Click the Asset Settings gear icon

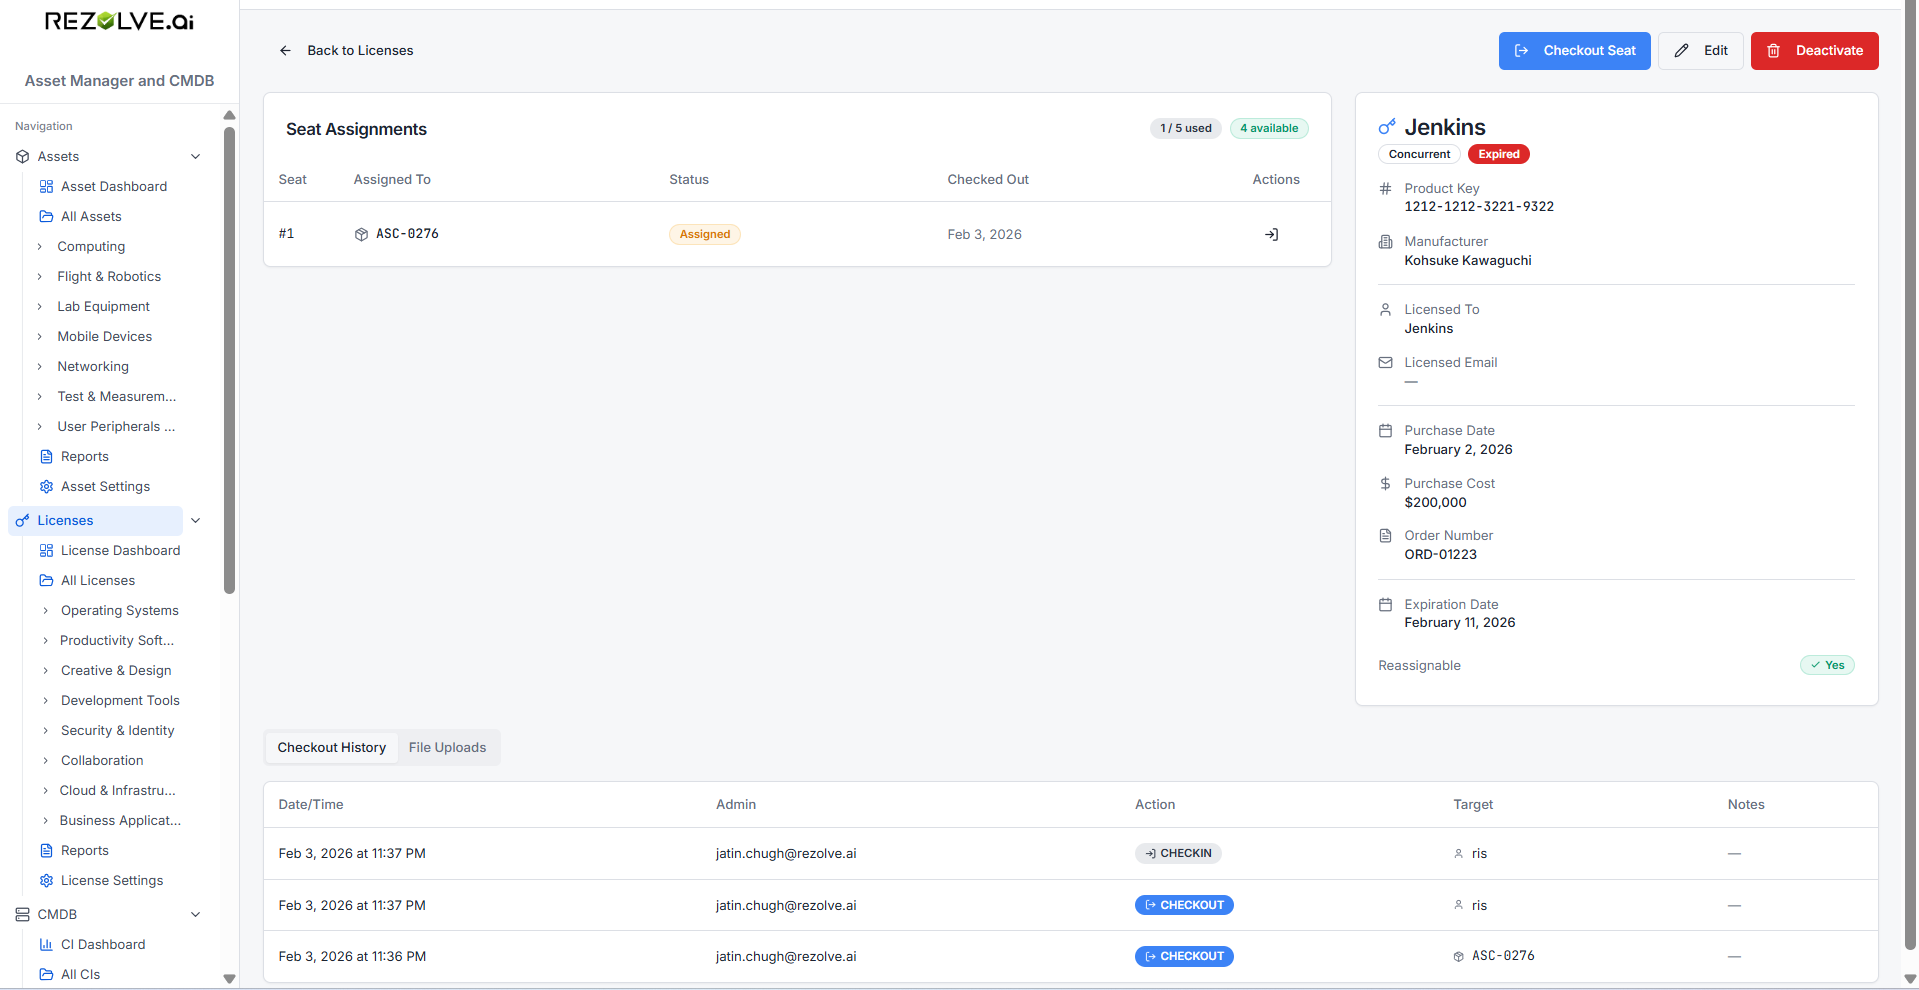click(x=46, y=487)
